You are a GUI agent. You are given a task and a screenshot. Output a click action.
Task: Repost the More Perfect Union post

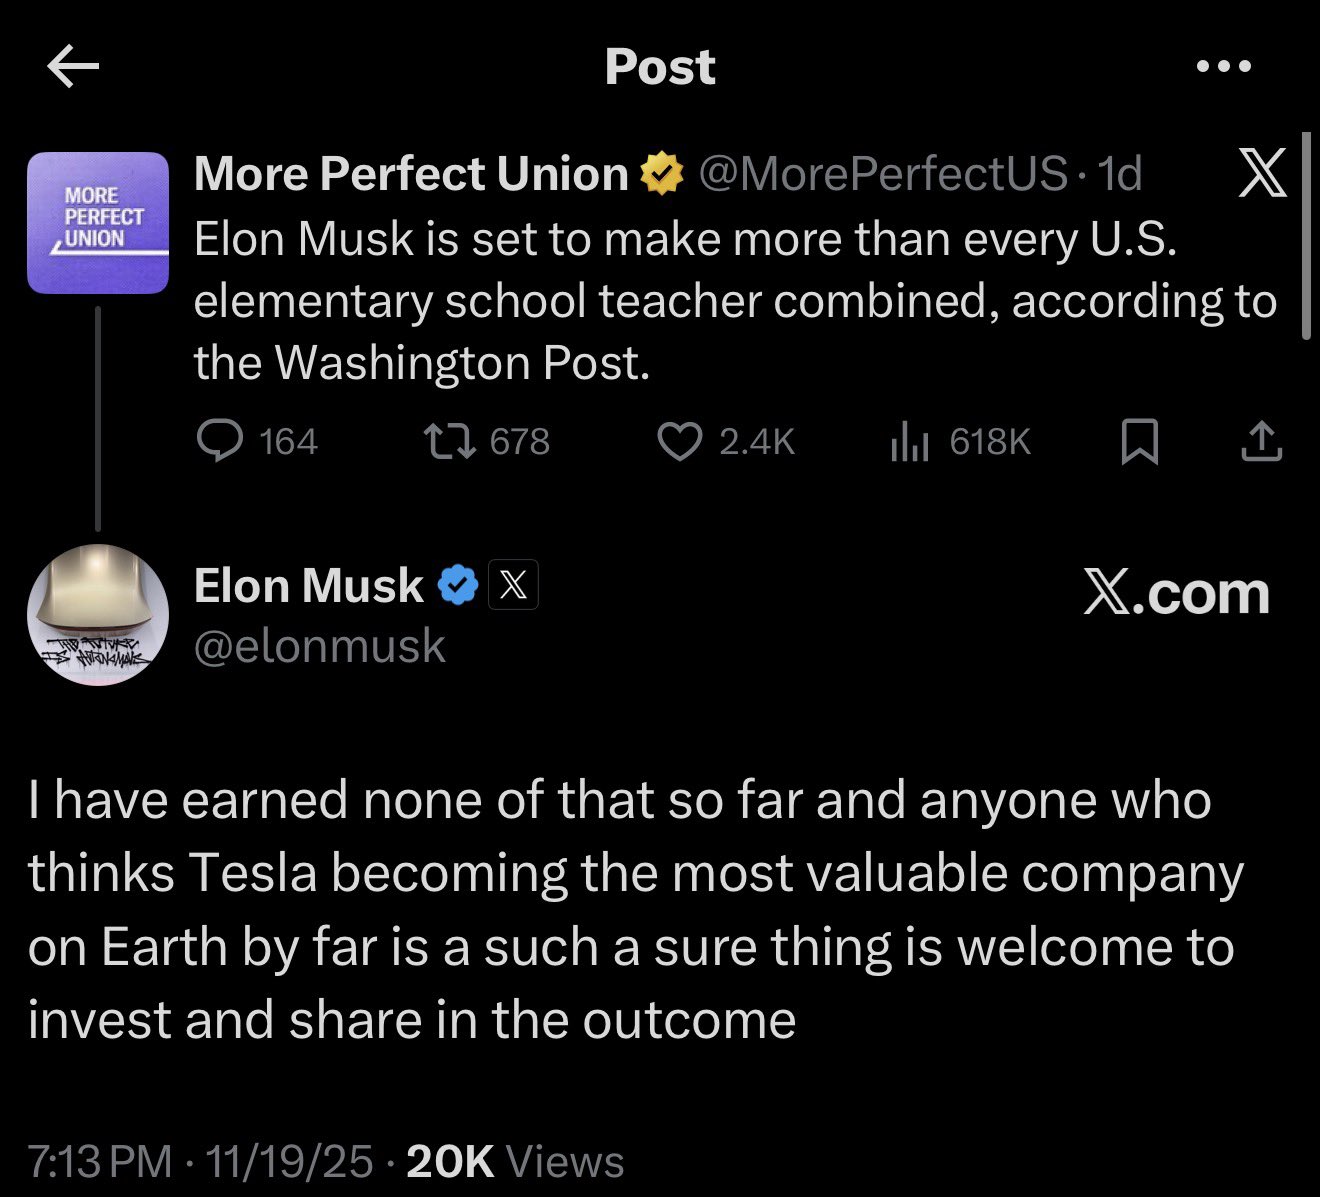[x=449, y=441]
